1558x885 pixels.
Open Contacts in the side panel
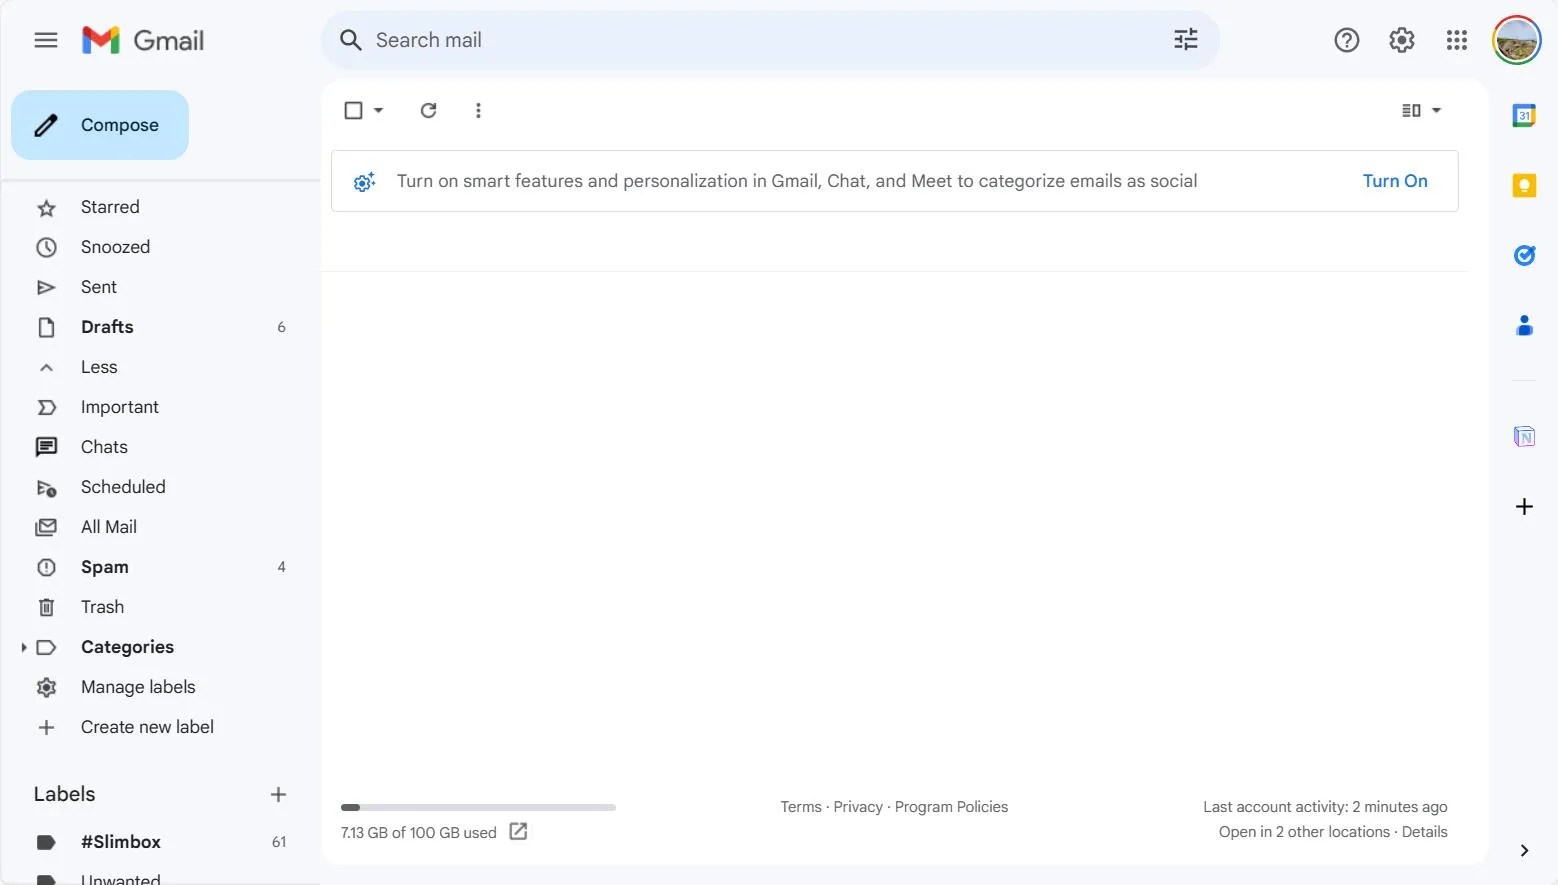(1524, 325)
